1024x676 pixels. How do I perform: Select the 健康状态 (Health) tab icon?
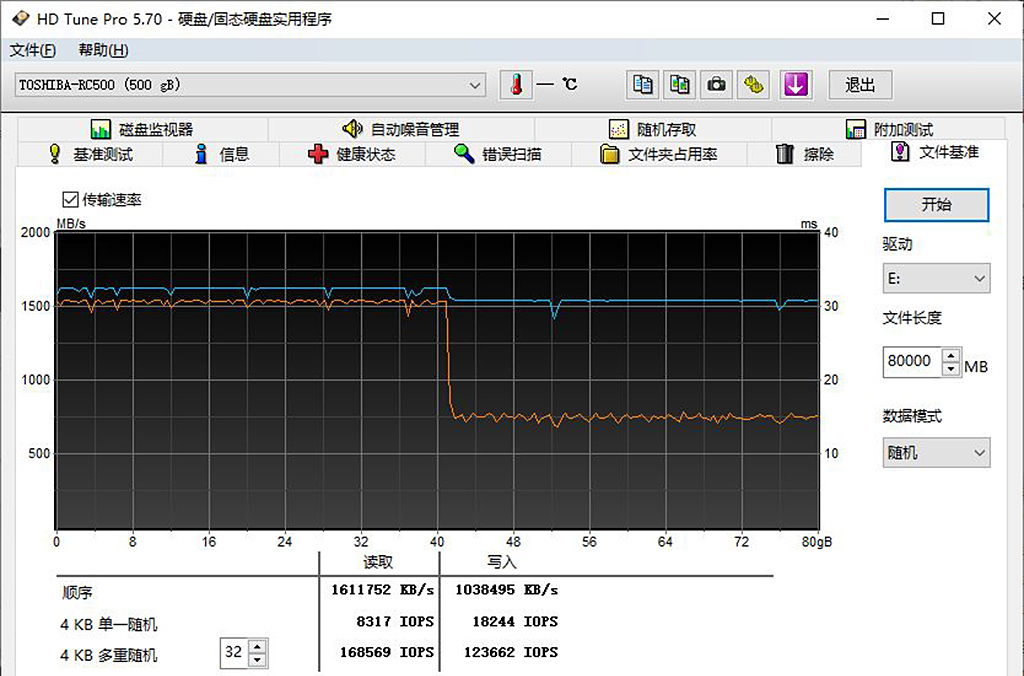320,153
